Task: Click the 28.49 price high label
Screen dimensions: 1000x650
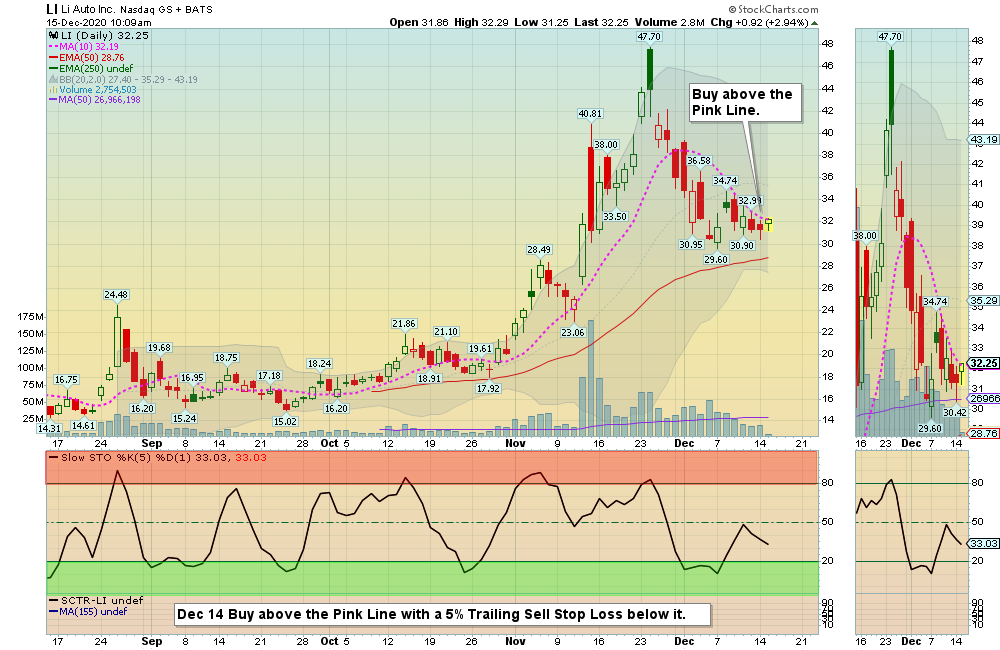Action: (539, 249)
